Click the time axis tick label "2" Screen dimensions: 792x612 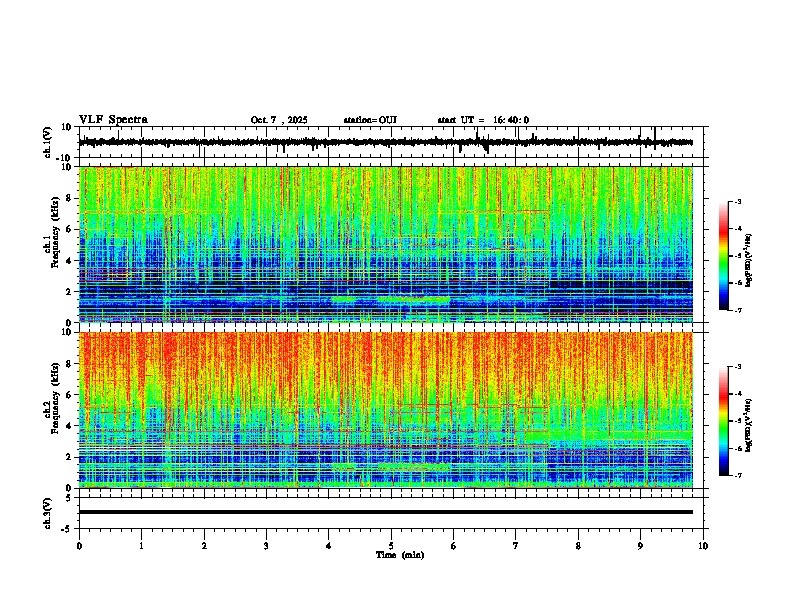tap(204, 546)
